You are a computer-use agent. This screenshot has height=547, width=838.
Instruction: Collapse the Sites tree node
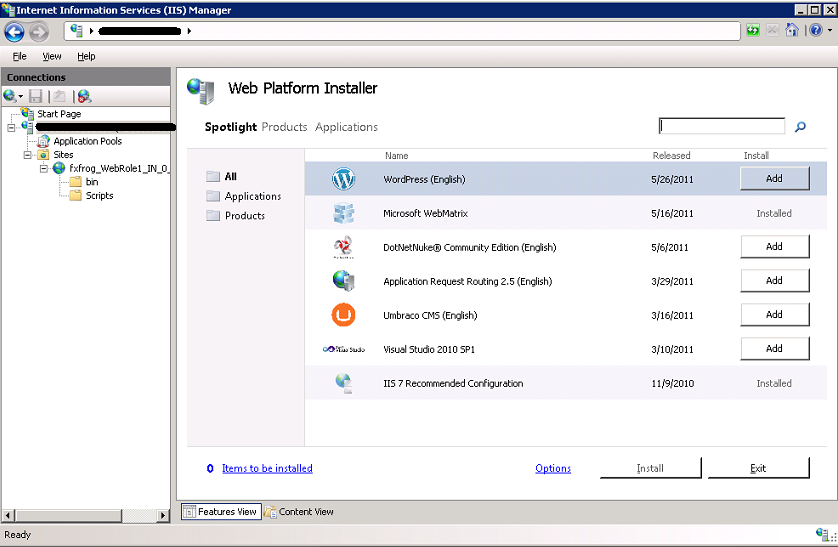point(27,155)
